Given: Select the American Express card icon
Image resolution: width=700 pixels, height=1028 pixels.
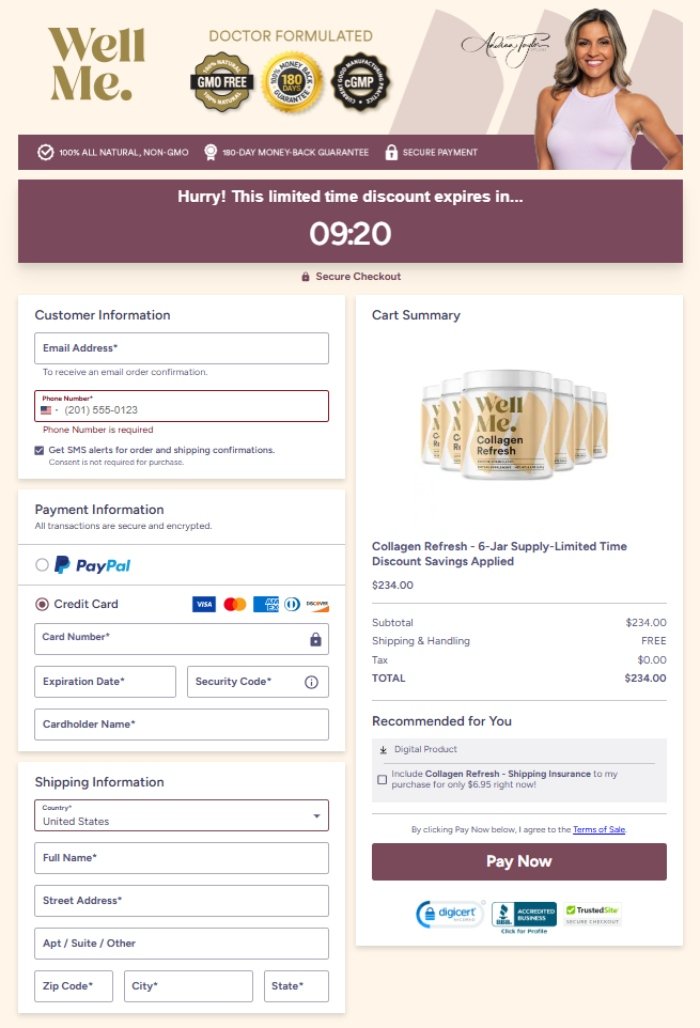Looking at the screenshot, I should point(267,604).
